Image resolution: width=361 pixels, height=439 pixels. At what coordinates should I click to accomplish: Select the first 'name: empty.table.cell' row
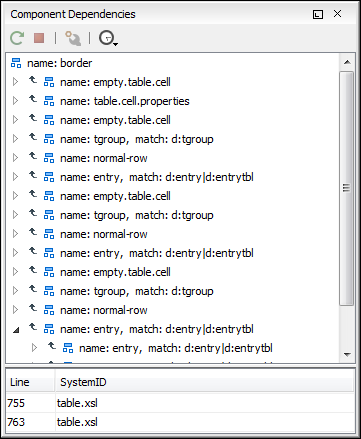pos(115,82)
